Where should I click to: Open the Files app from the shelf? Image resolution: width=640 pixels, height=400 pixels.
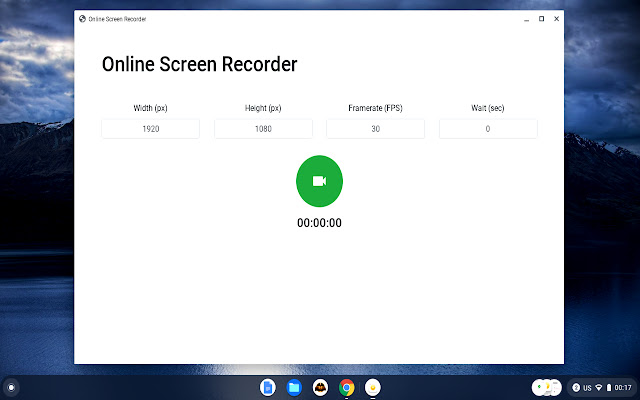(294, 387)
